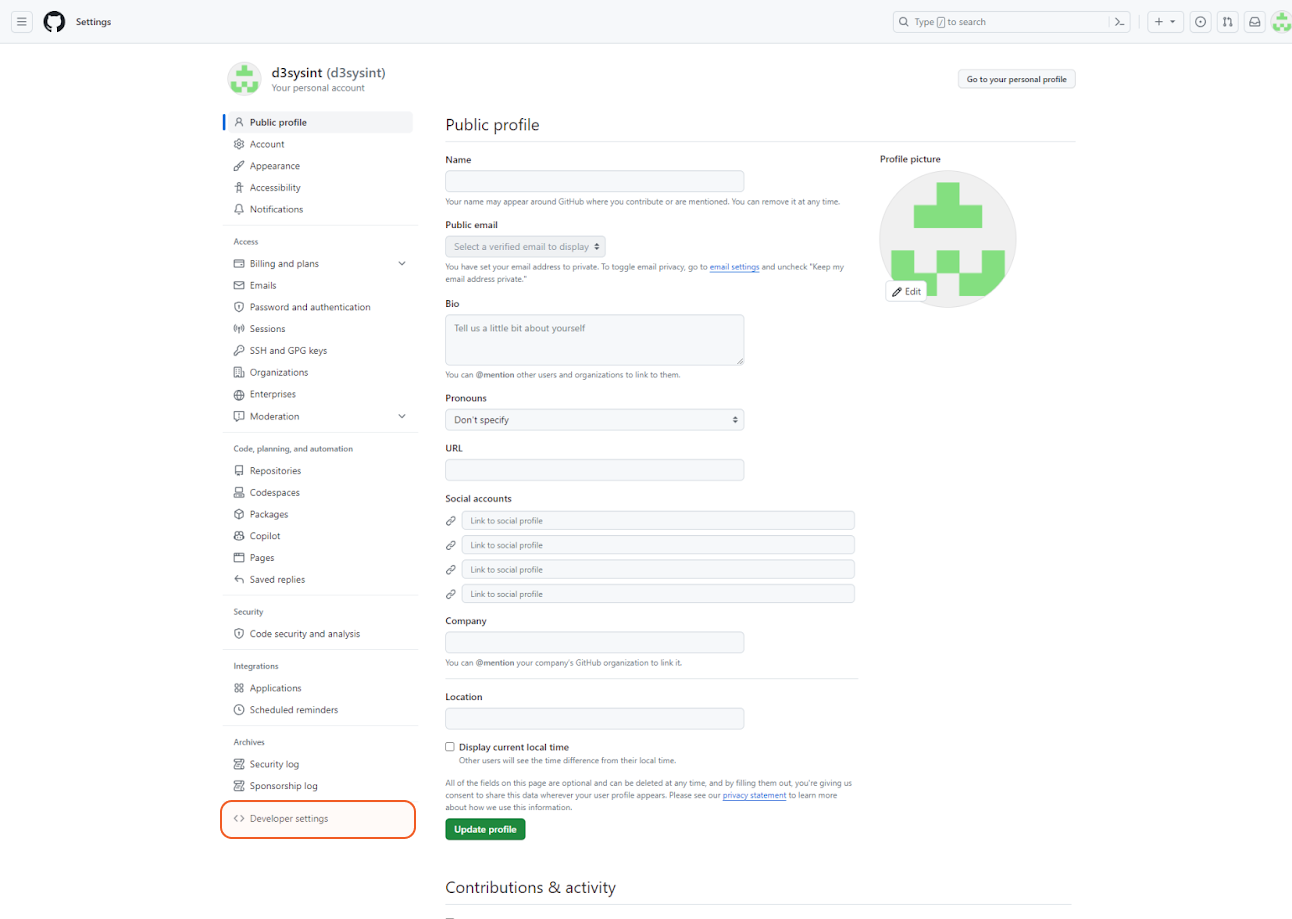Select Appearance in the settings sidebar

[x=274, y=166]
